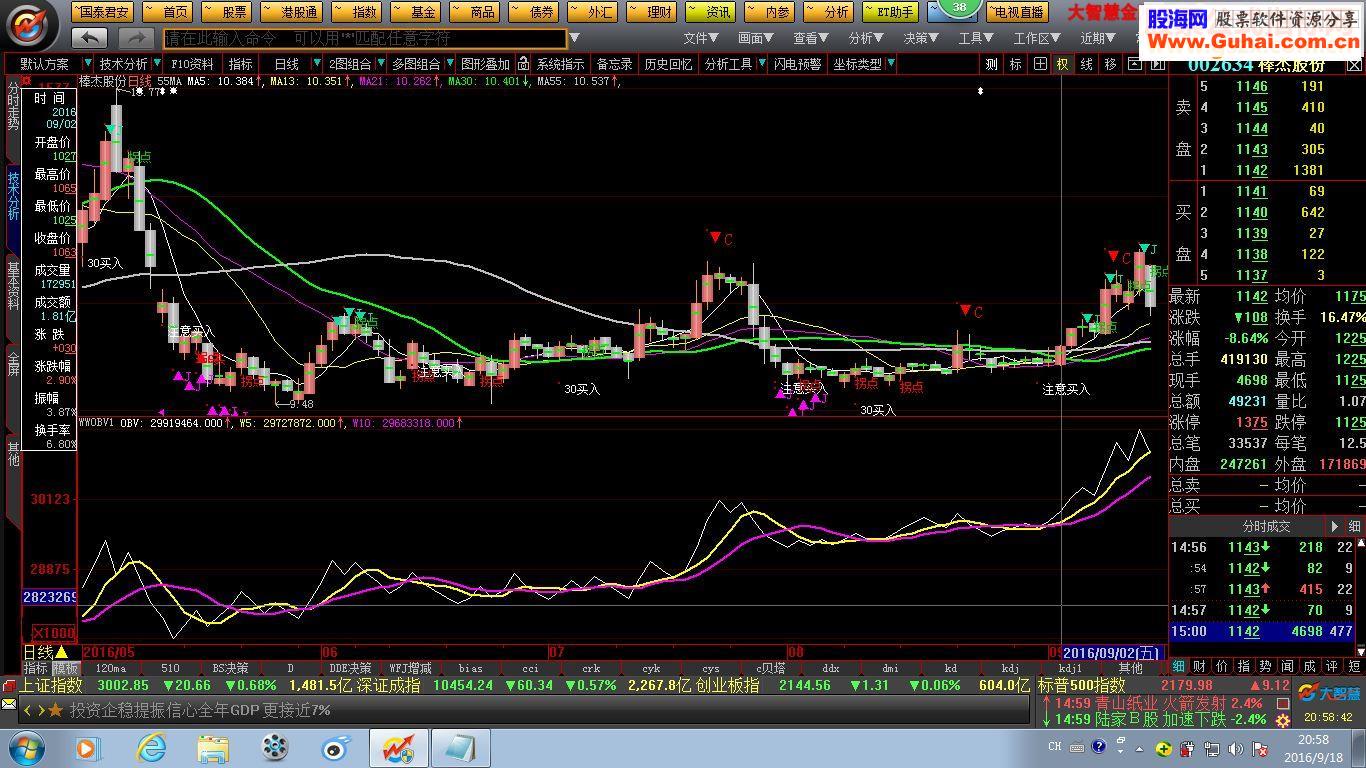
Task: Open File Explorer folder on taskbar
Action: pos(213,748)
